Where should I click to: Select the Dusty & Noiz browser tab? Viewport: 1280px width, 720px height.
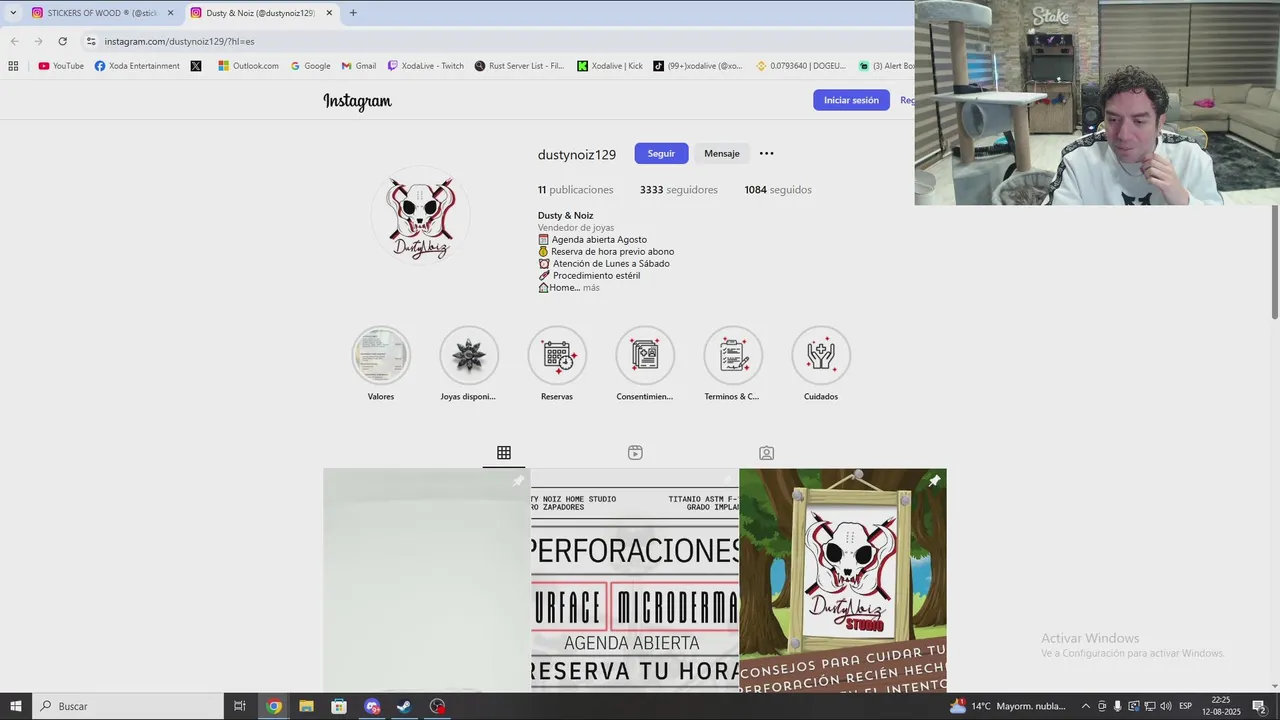click(260, 13)
